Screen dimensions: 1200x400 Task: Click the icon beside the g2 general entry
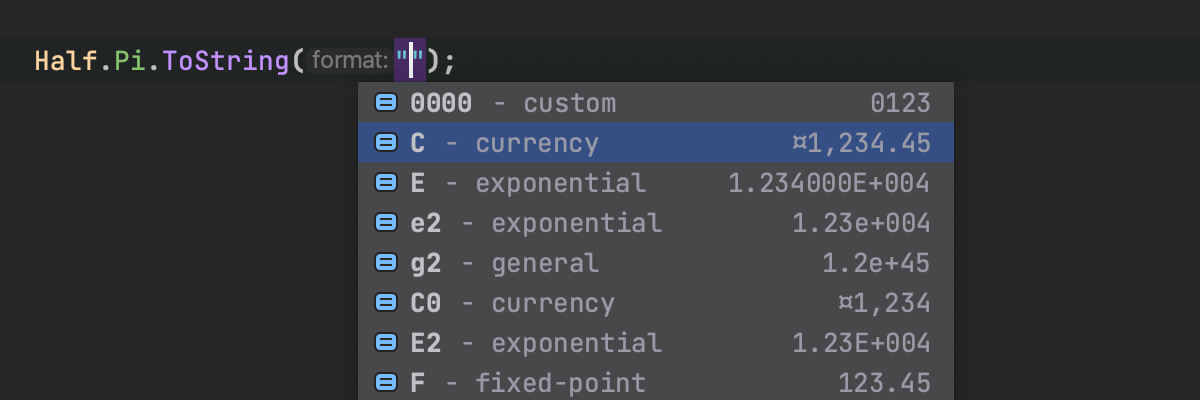pos(386,263)
